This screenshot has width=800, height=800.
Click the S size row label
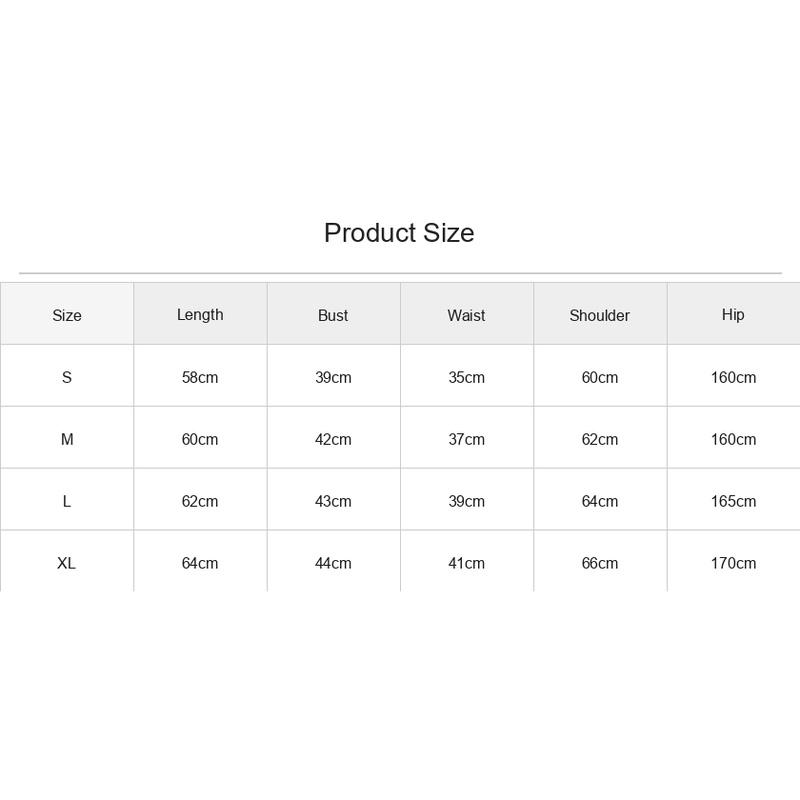tap(67, 377)
